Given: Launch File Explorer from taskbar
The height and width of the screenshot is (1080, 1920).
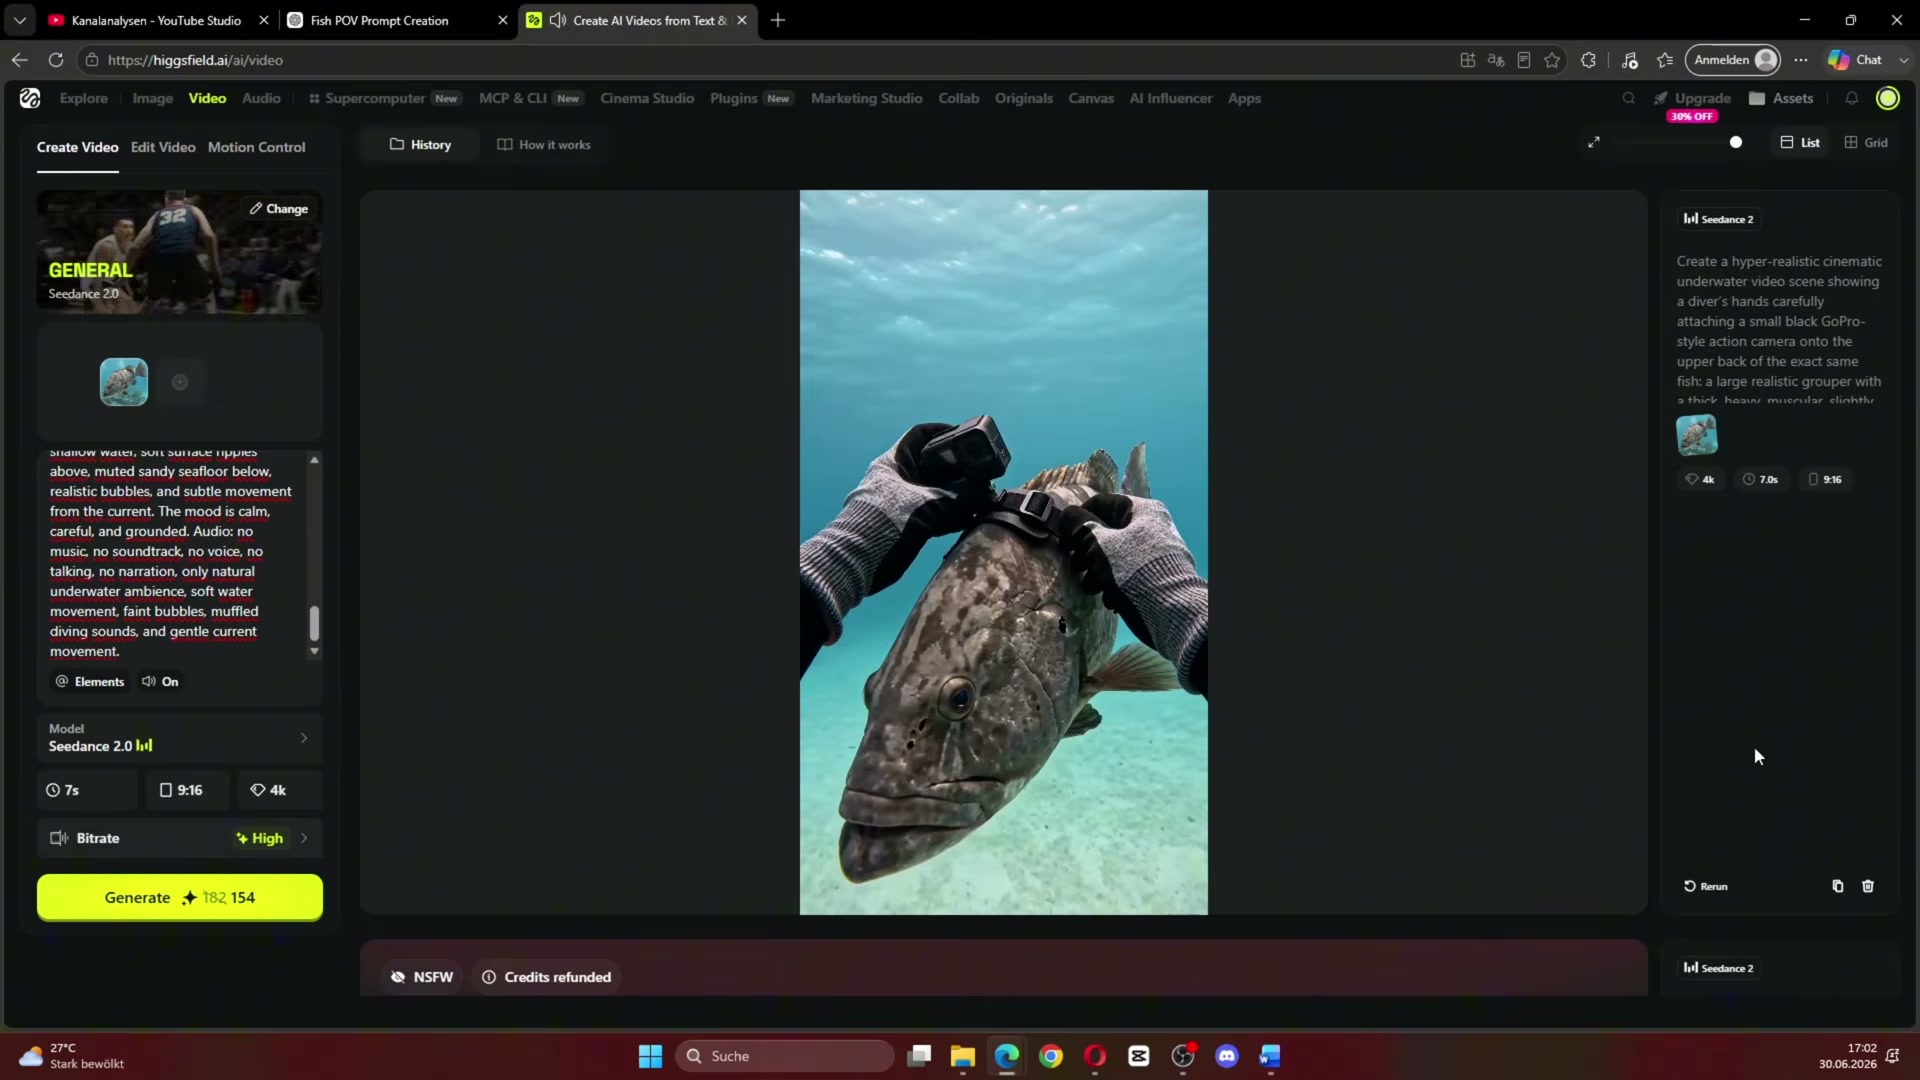Looking at the screenshot, I should click(x=963, y=1056).
